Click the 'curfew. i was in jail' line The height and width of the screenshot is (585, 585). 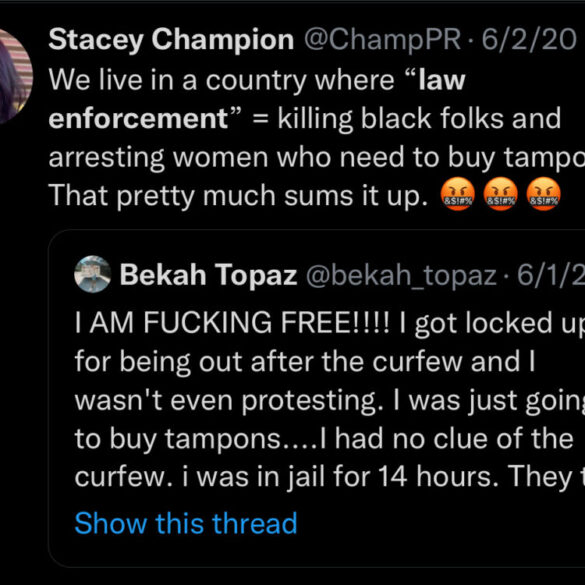(329, 477)
